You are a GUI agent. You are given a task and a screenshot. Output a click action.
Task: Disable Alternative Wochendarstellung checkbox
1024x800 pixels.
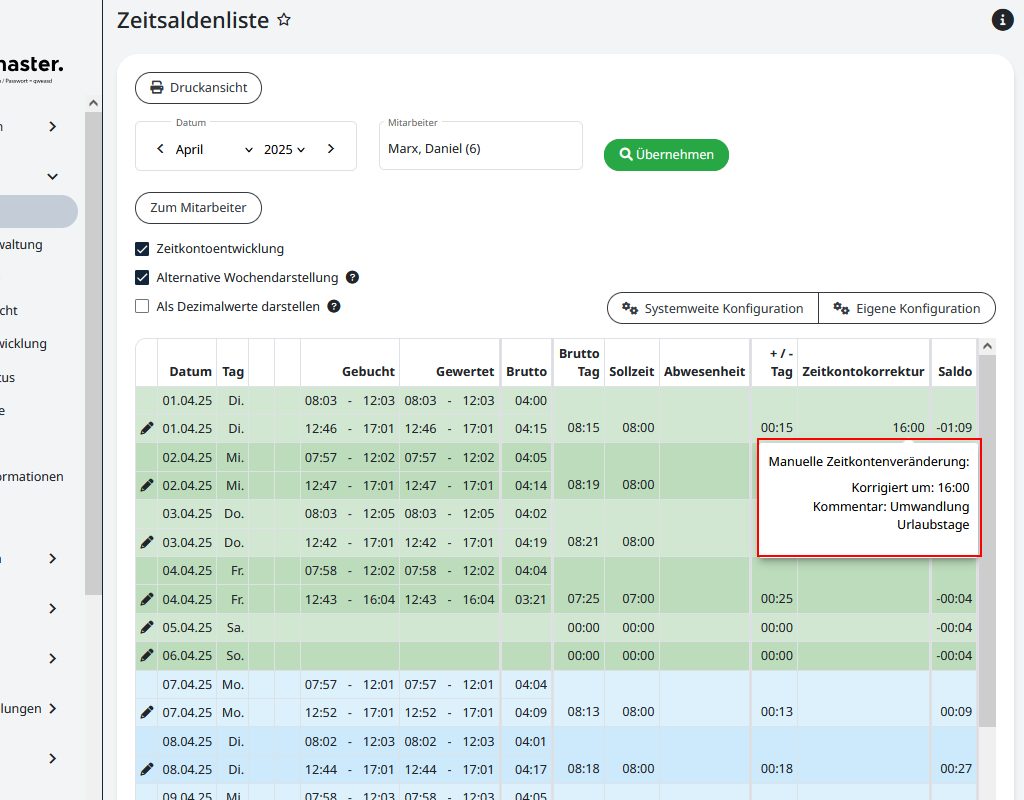coord(142,278)
